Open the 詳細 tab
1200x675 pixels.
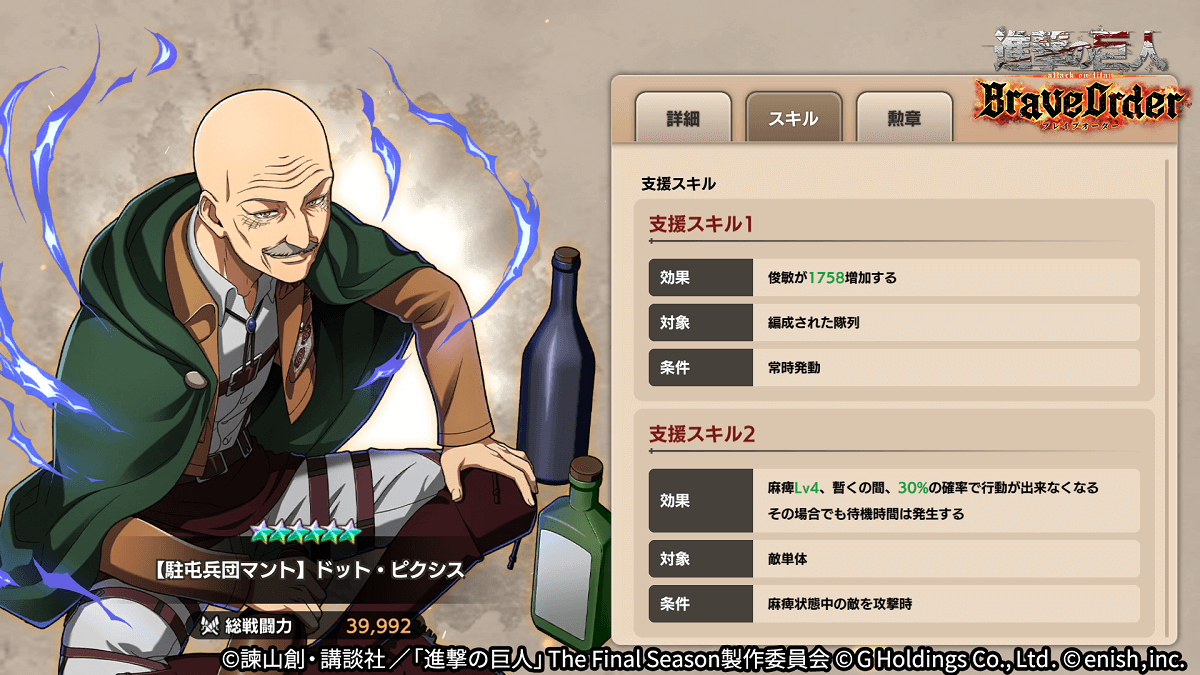tap(683, 117)
